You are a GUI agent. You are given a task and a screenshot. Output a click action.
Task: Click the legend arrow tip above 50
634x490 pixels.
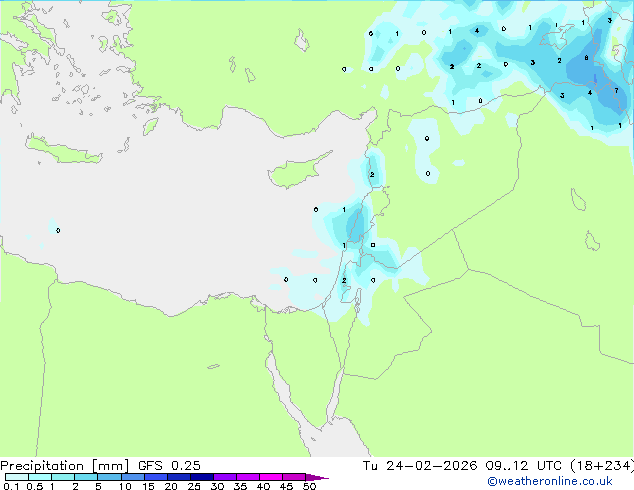pyautogui.click(x=317, y=477)
